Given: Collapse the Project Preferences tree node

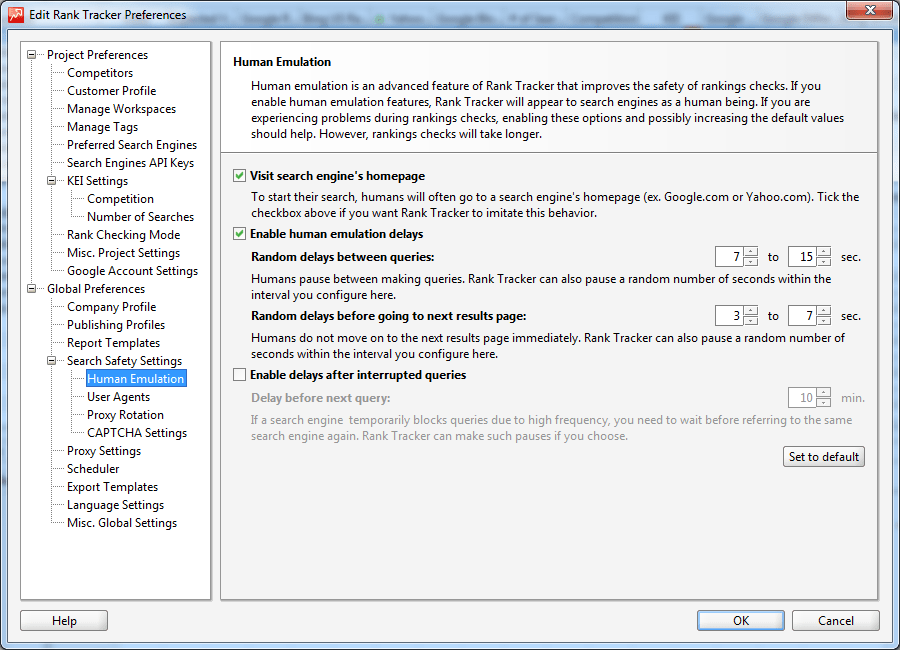Looking at the screenshot, I should coord(32,55).
